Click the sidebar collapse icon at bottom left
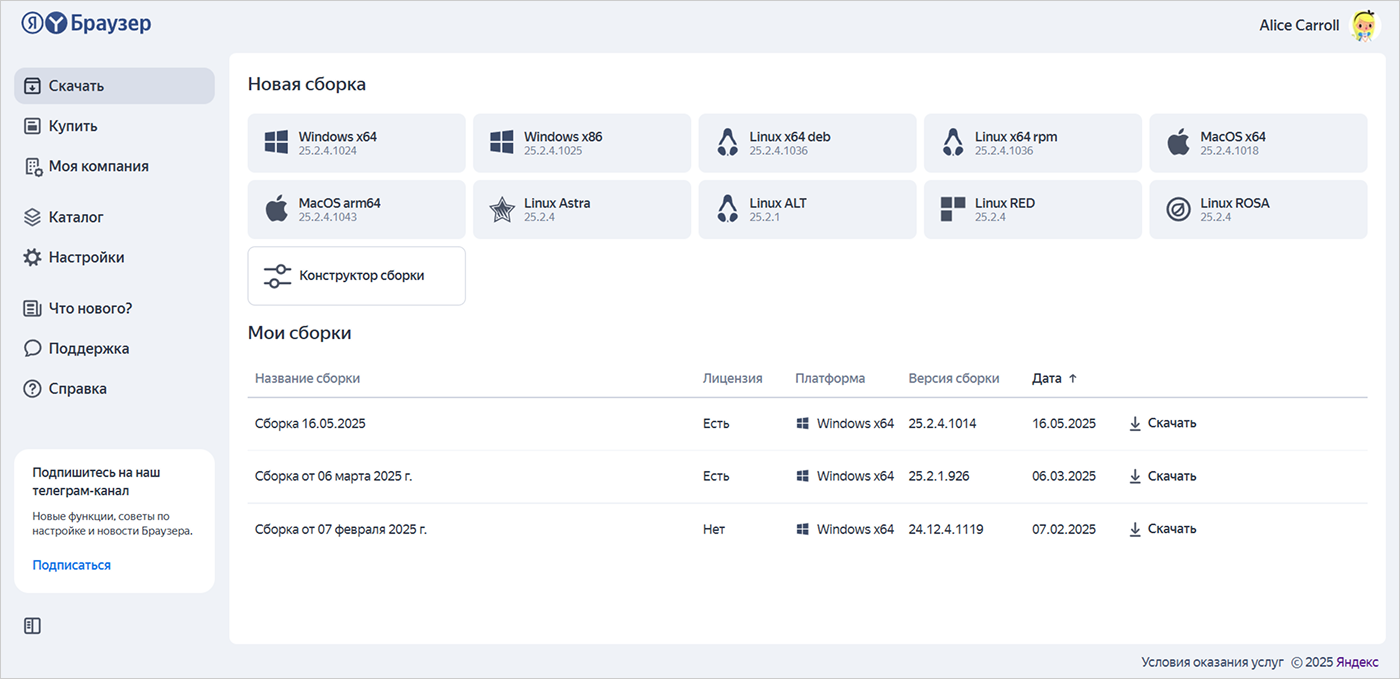The image size is (1400, 679). 32,626
